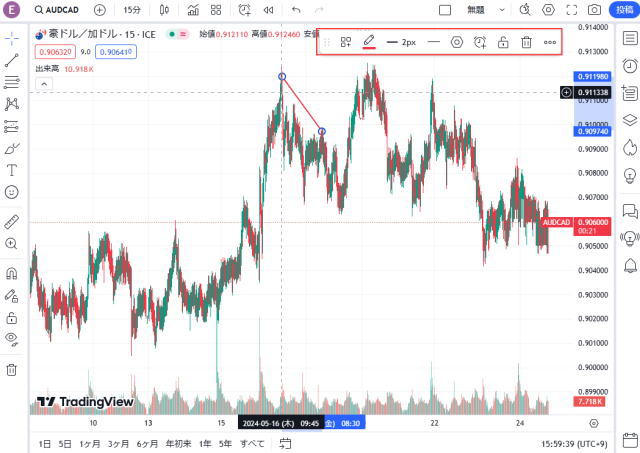Select the forecasting and measurement tools
640x453 pixels.
[x=12, y=127]
